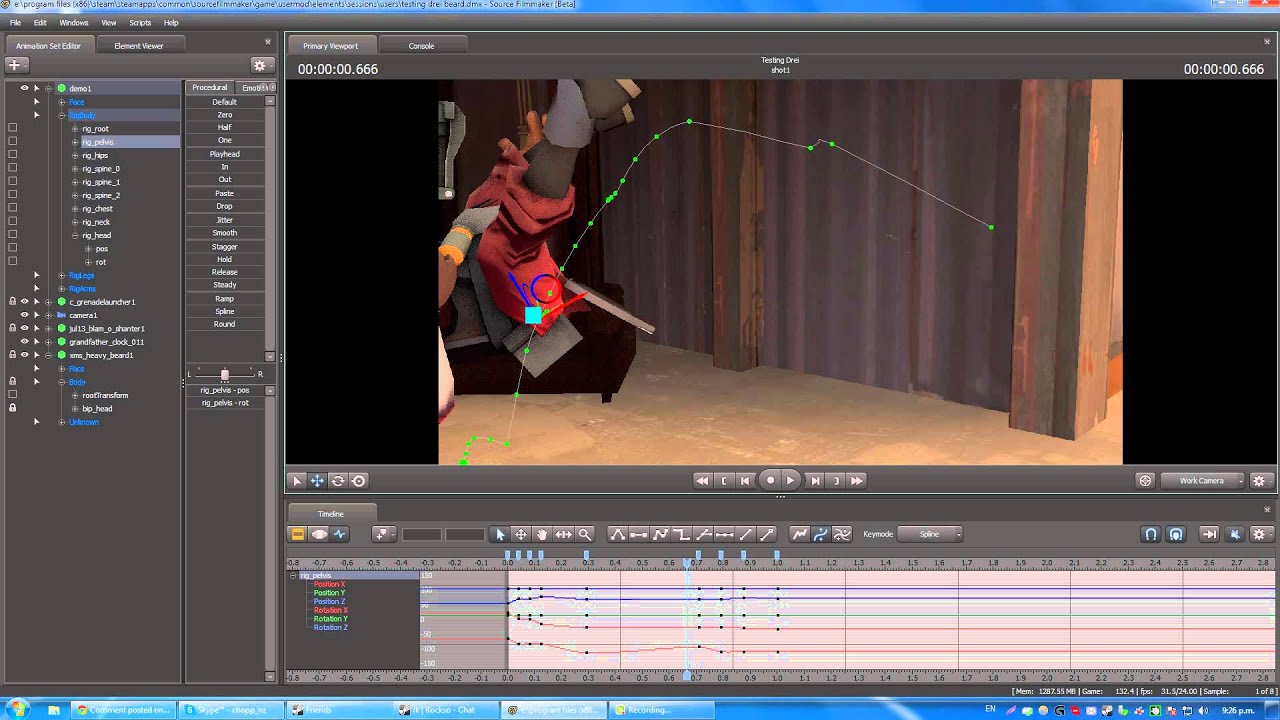The height and width of the screenshot is (720, 1280).
Task: Open the File menu
Action: (15, 22)
